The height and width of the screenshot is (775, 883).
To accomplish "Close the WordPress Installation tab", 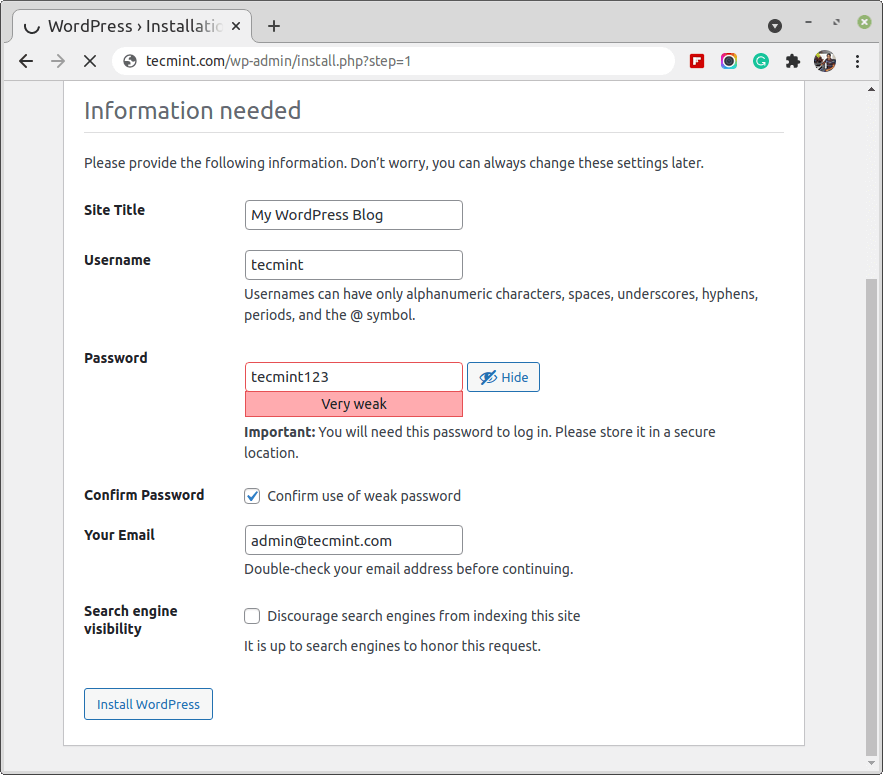I will 236,26.
